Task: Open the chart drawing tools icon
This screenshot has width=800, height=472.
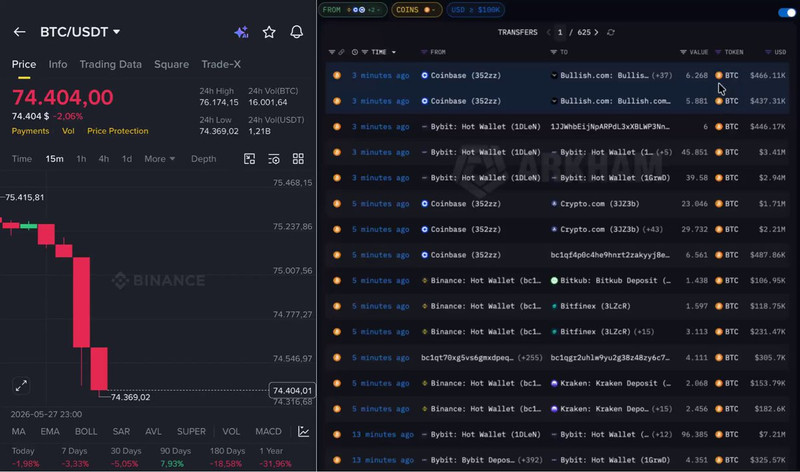Action: (249, 159)
